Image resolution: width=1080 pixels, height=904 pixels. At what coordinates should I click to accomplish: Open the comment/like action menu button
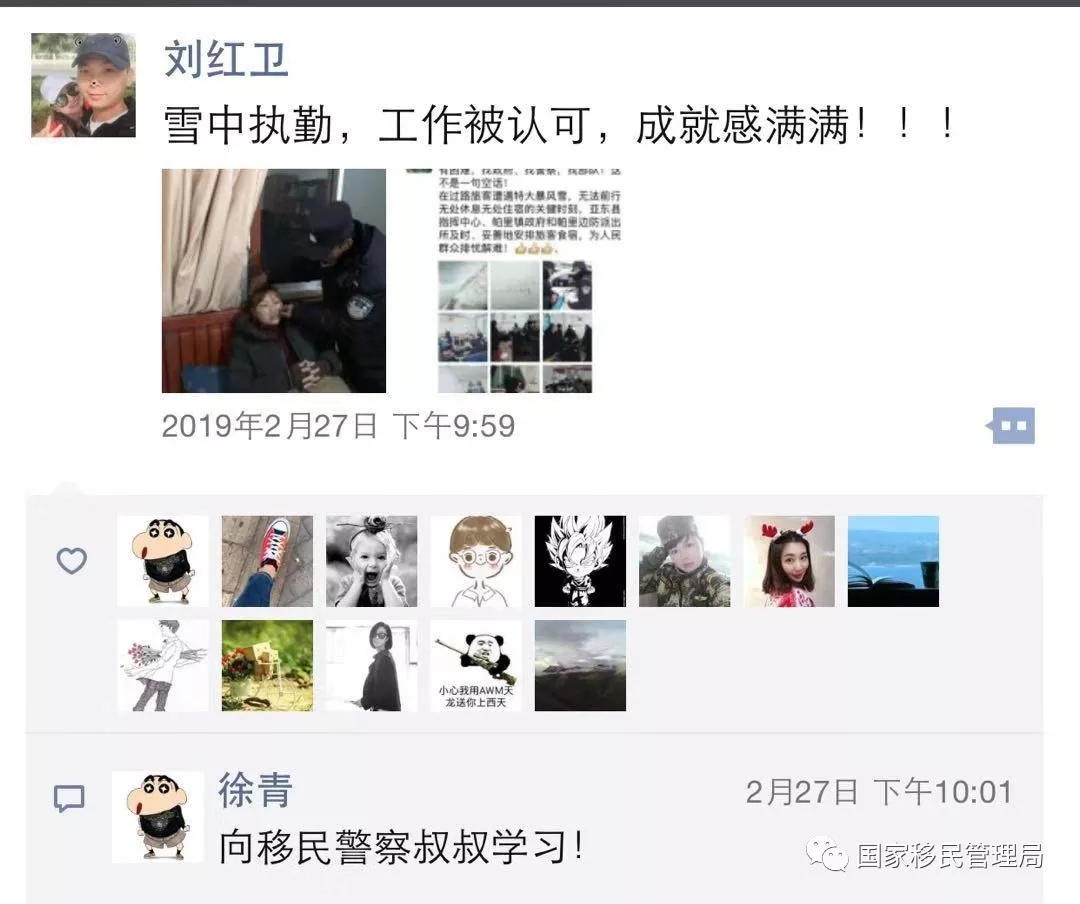[1011, 426]
